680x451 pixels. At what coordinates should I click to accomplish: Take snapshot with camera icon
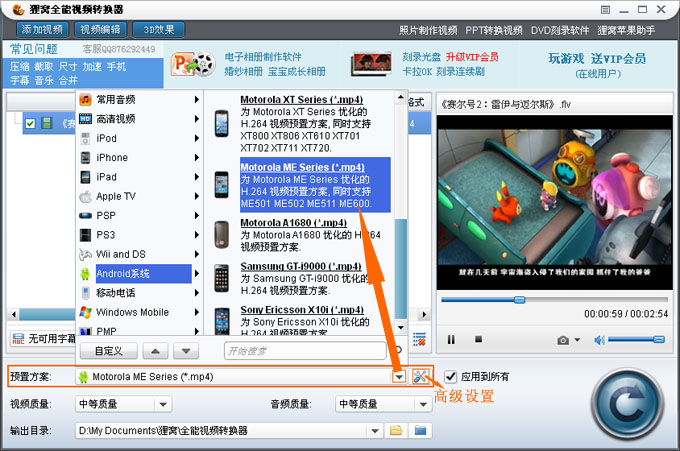point(563,340)
